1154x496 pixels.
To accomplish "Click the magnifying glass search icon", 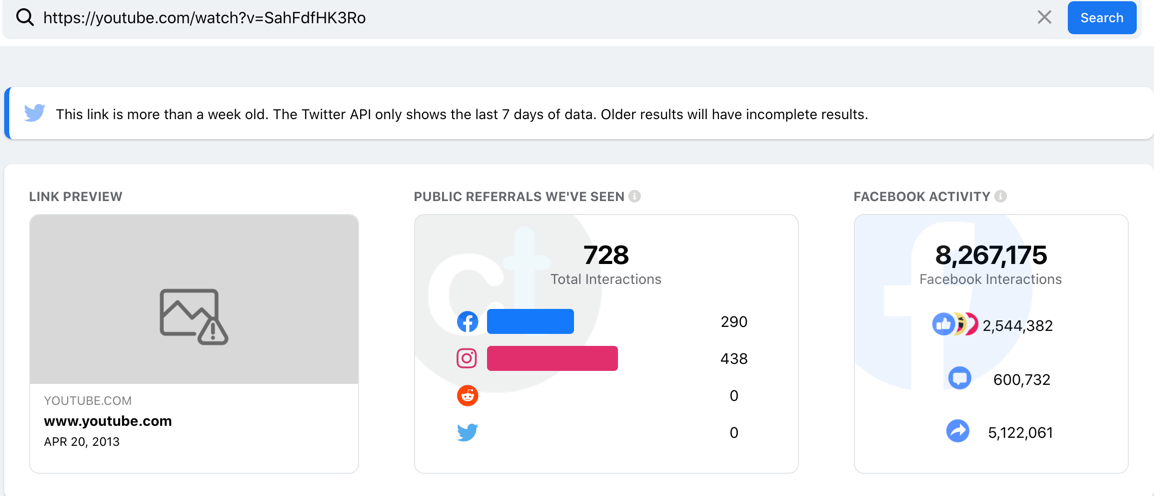I will 25,17.
